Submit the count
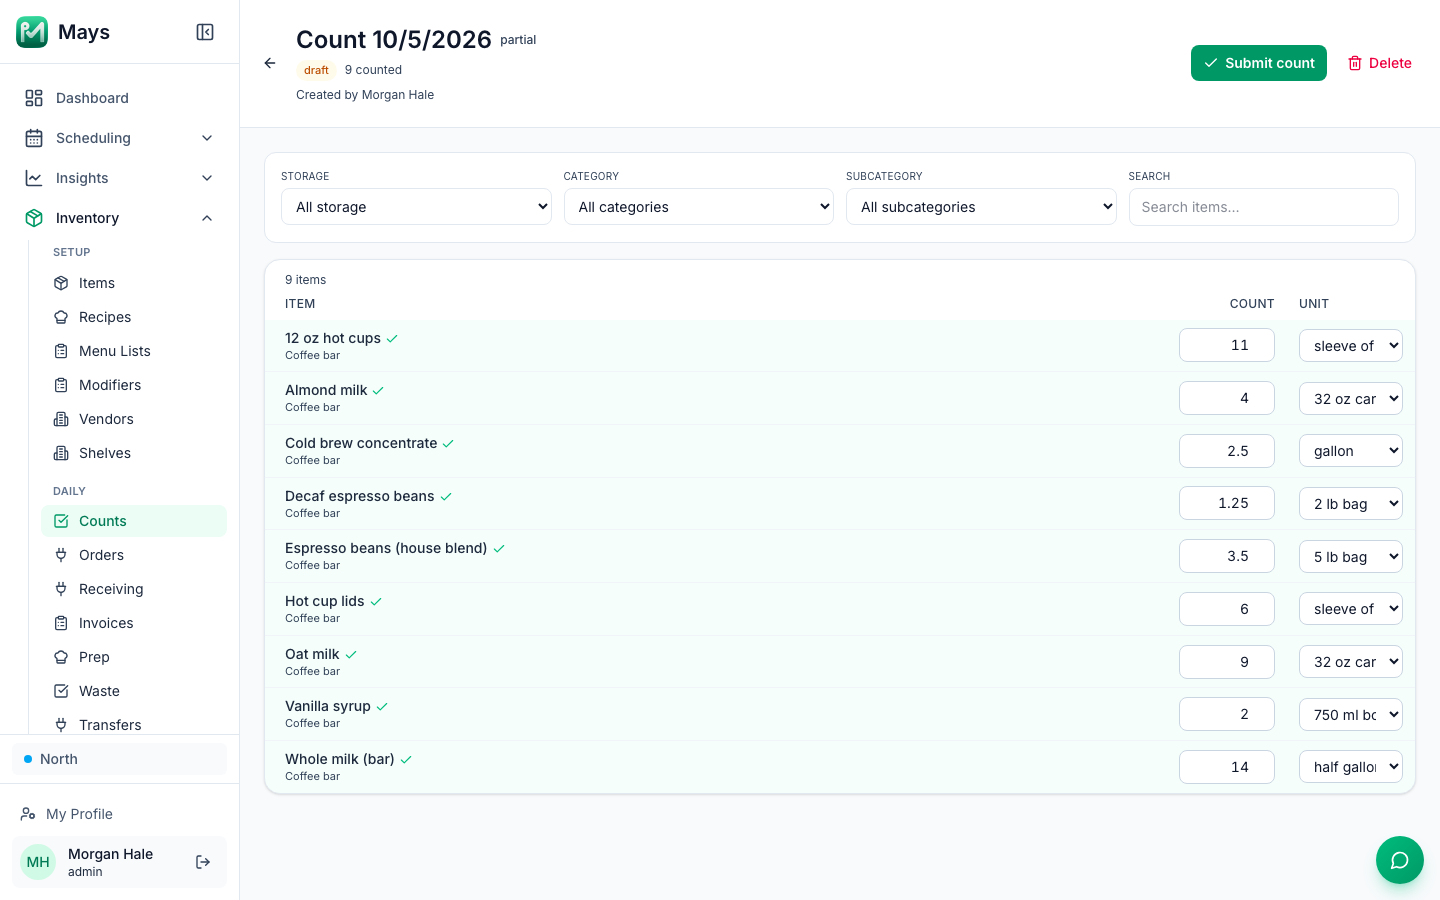 [1259, 63]
